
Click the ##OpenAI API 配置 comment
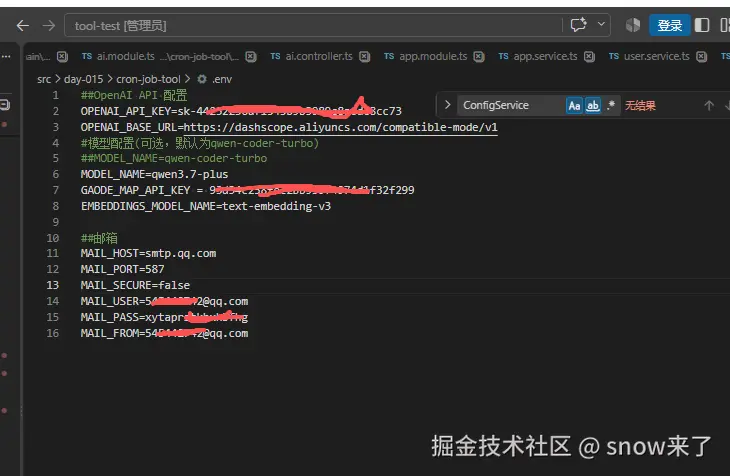(134, 95)
